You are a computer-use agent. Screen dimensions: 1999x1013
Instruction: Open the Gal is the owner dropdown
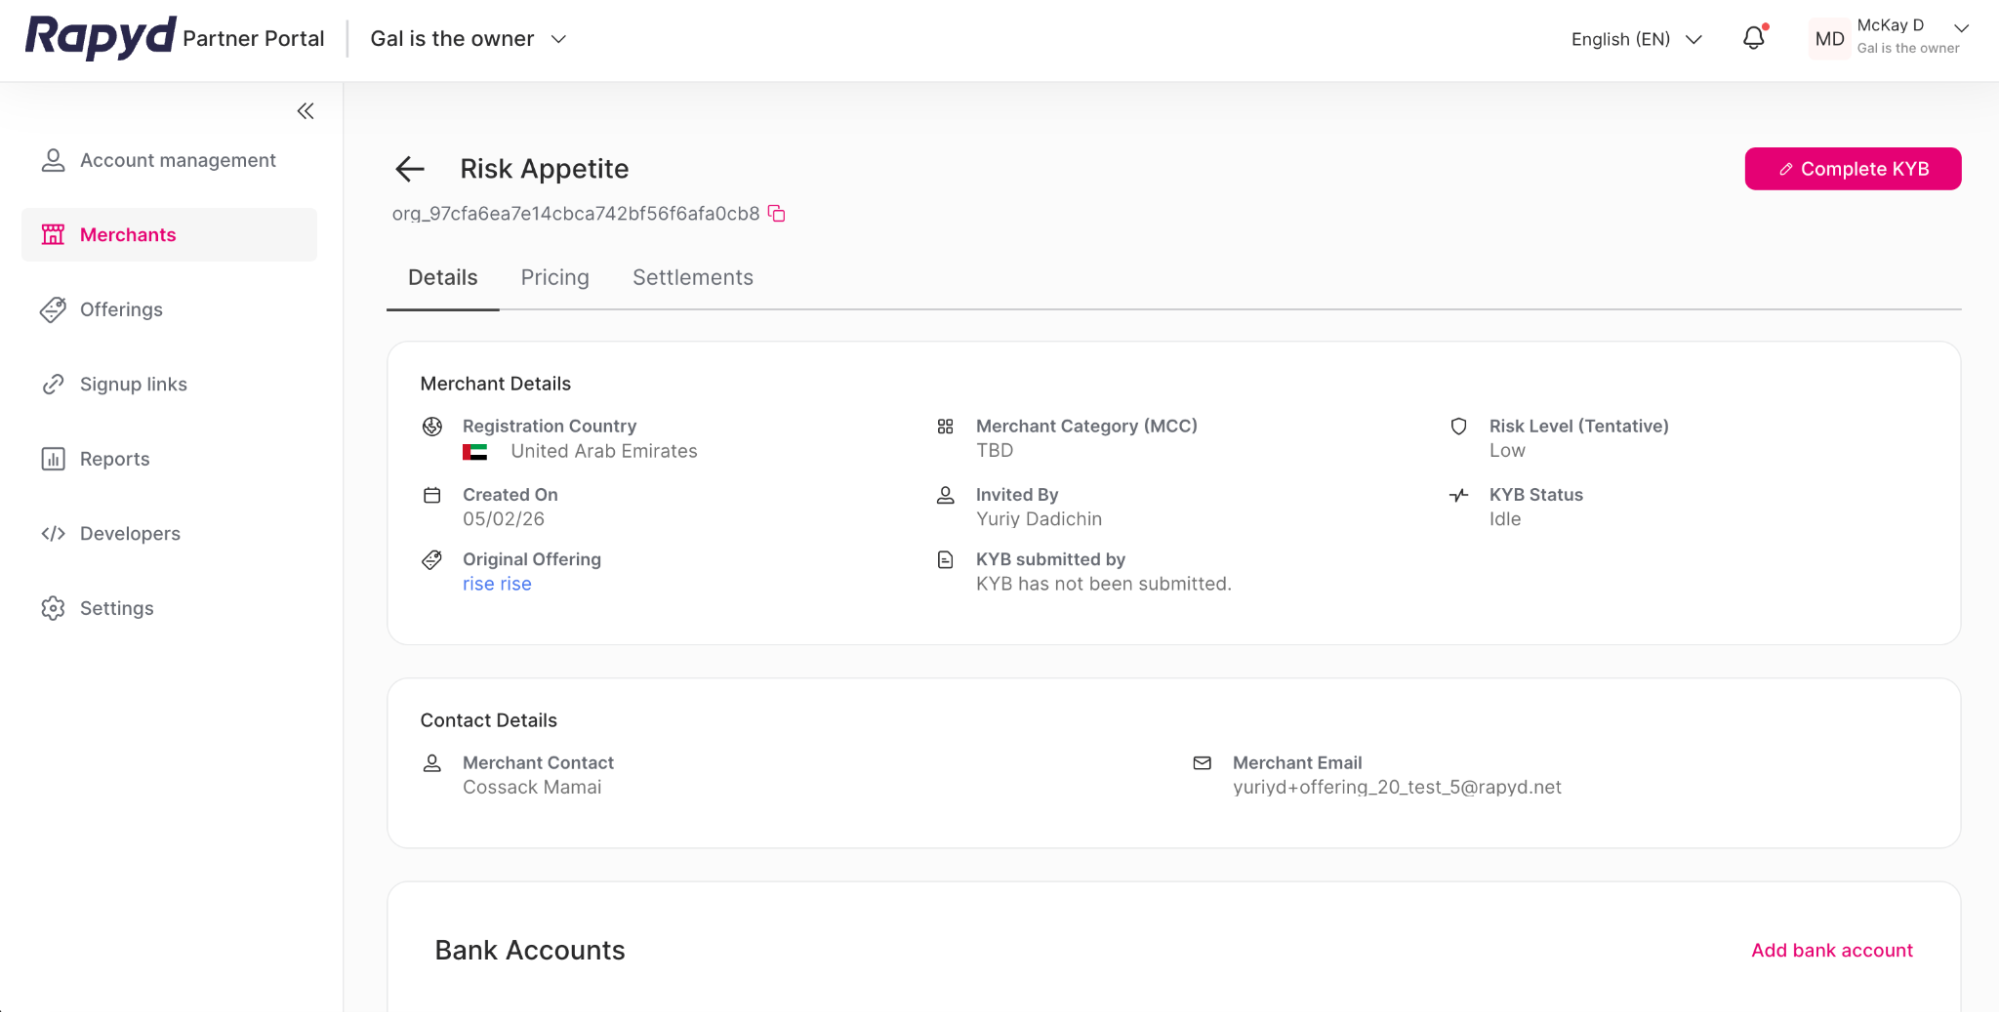(467, 38)
